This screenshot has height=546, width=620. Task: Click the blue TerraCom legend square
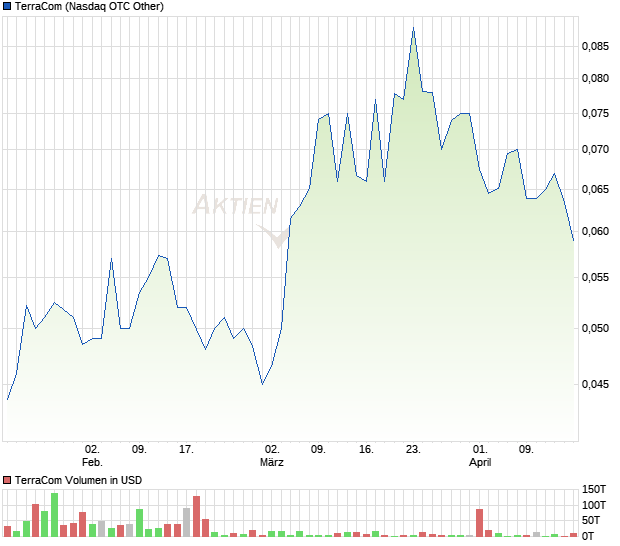tap(7, 6)
